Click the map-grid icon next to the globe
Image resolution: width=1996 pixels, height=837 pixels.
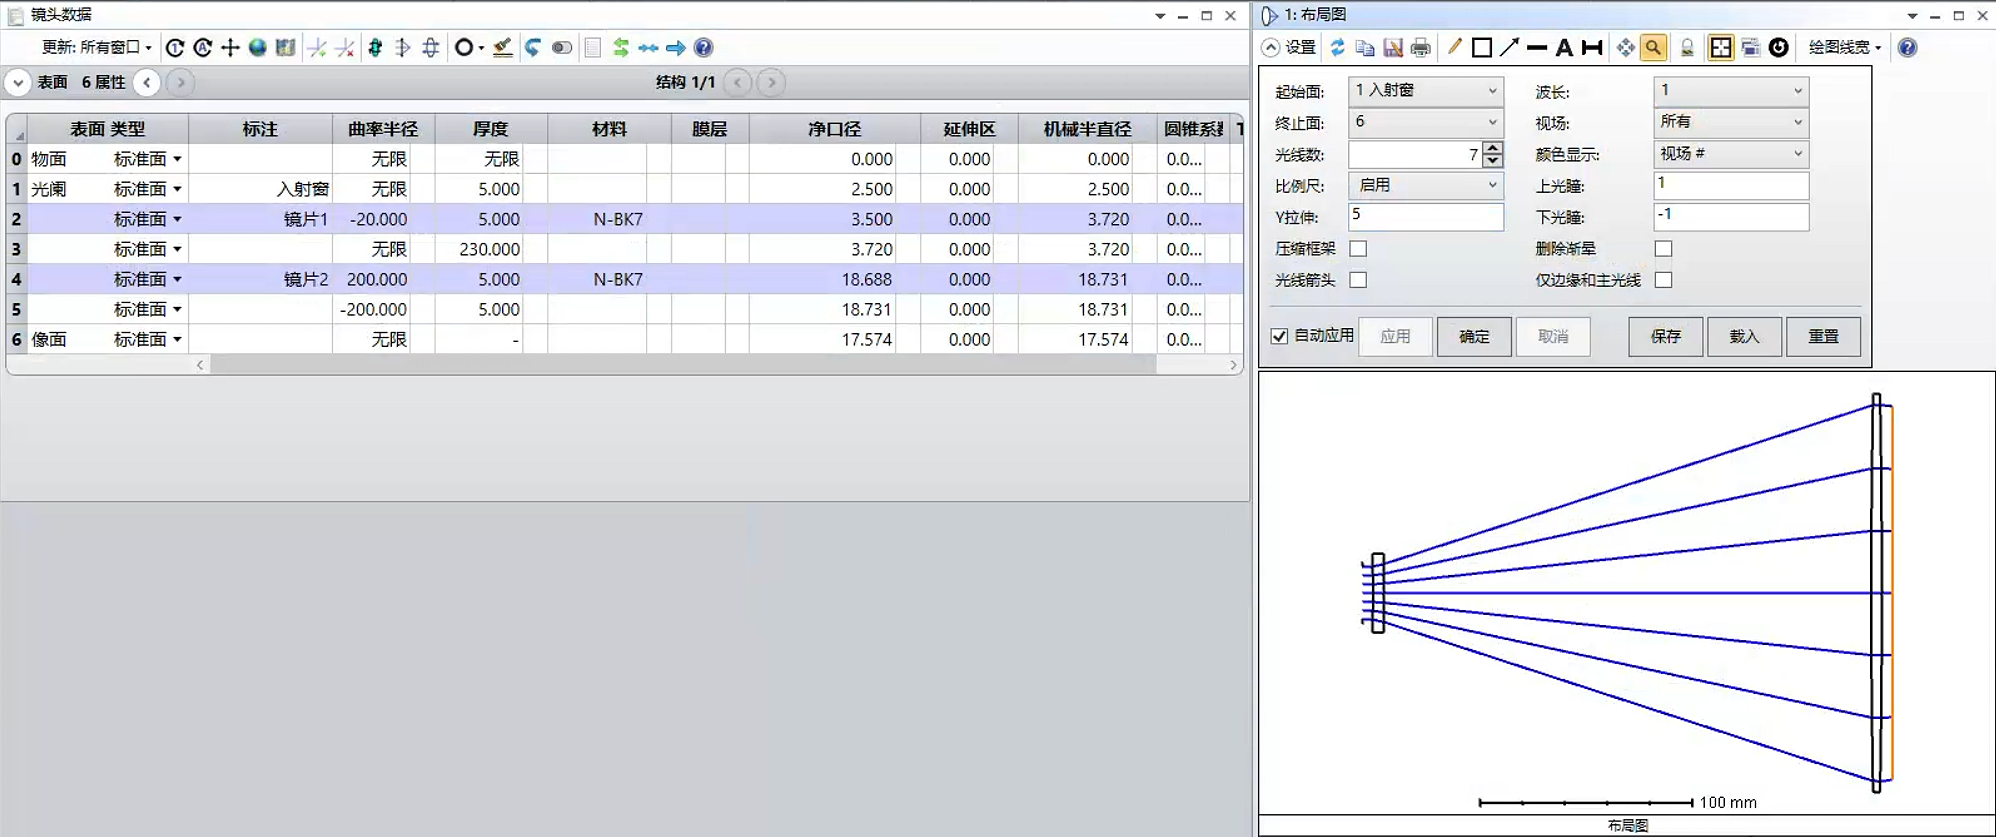pos(286,48)
